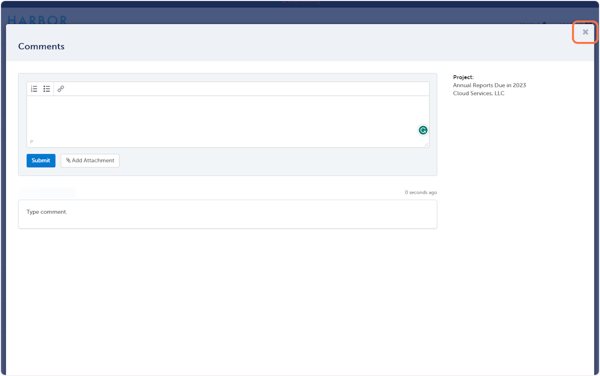Image resolution: width=600 pixels, height=376 pixels.
Task: Close the Comments dialog with the X
Action: (x=585, y=32)
